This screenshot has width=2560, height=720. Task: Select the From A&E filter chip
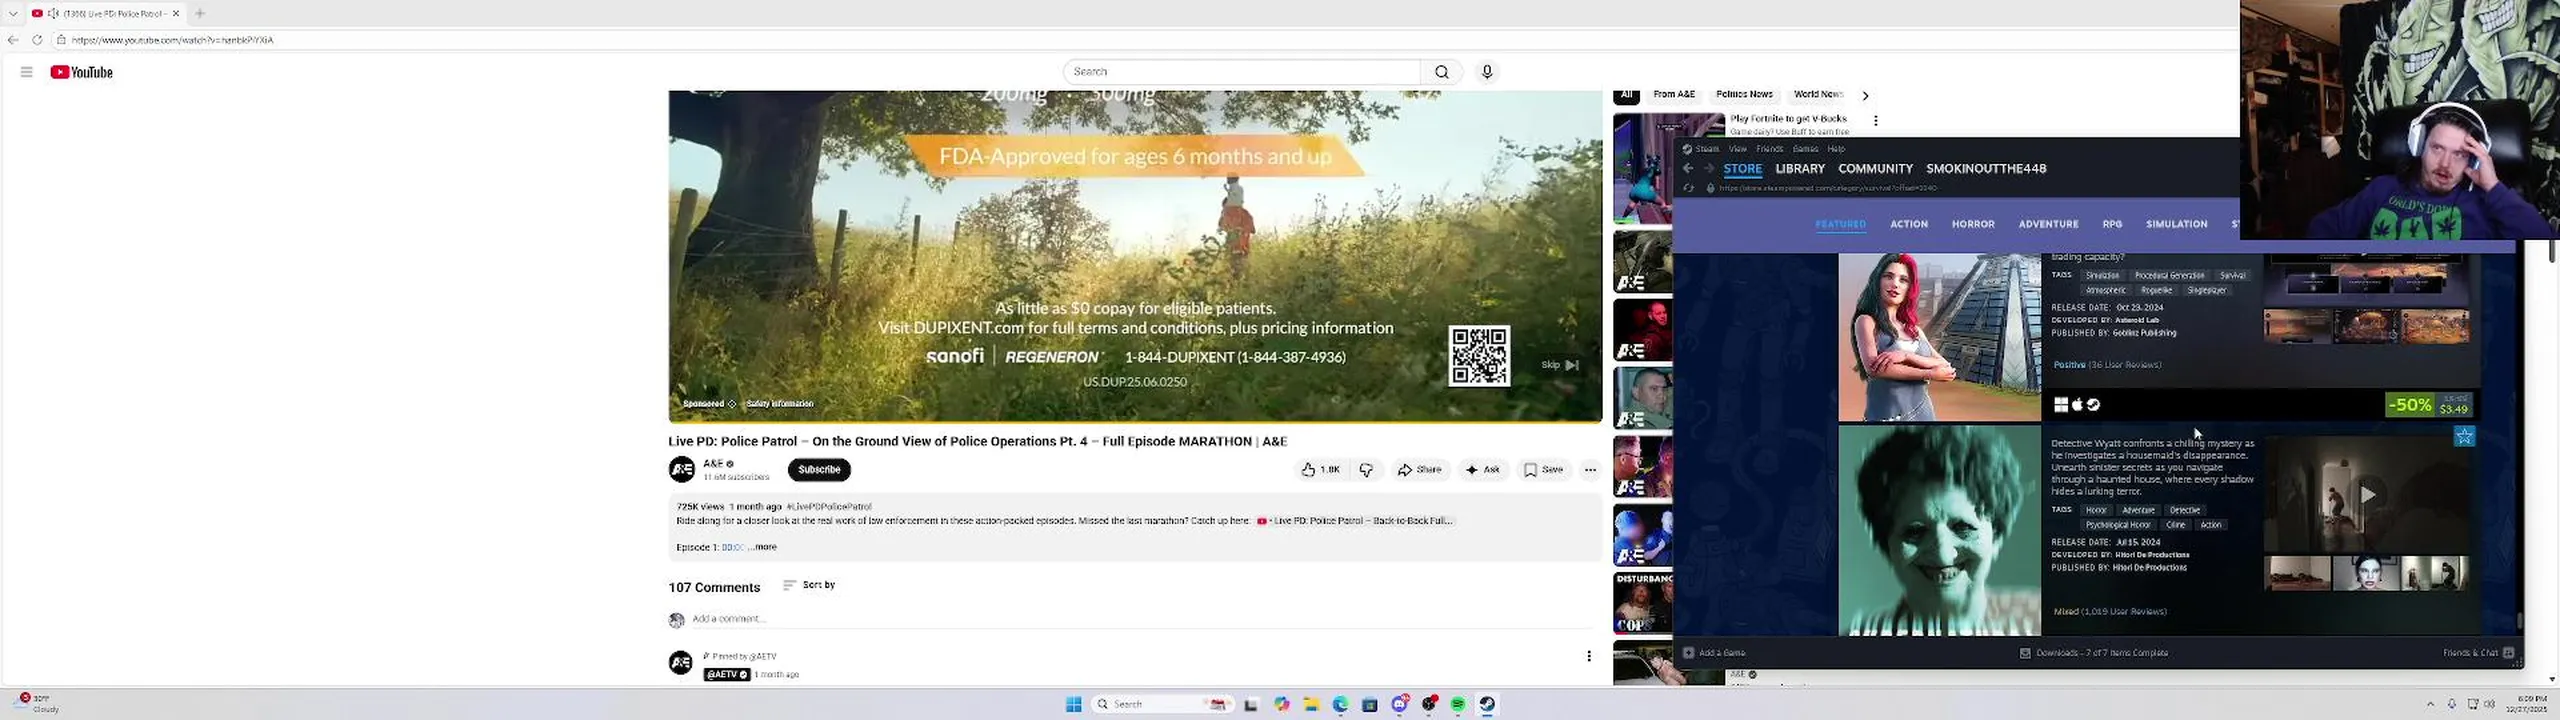coord(1674,95)
